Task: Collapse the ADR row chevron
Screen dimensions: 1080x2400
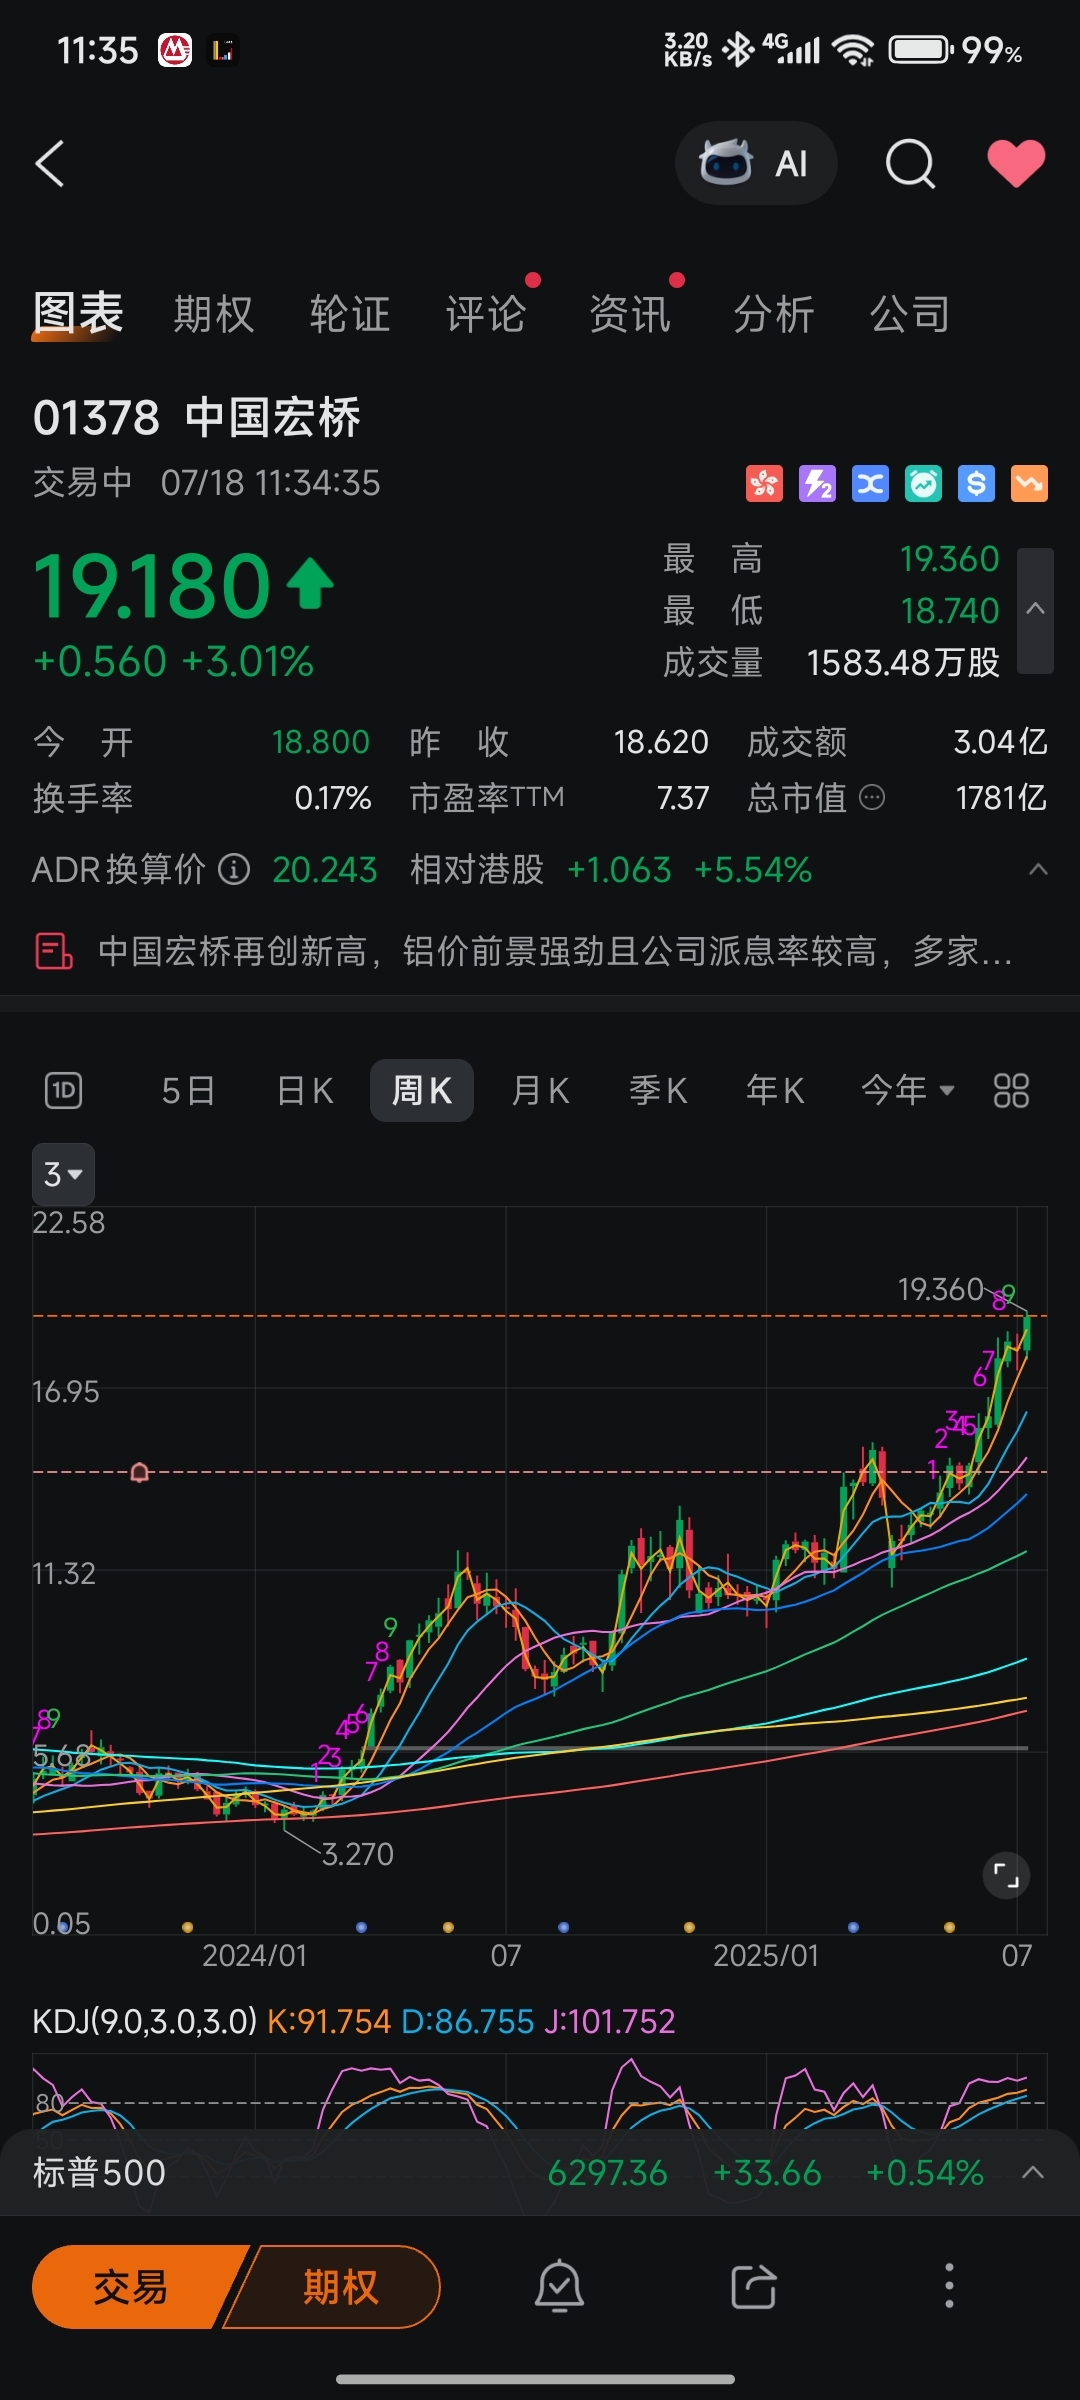Action: tap(1038, 870)
